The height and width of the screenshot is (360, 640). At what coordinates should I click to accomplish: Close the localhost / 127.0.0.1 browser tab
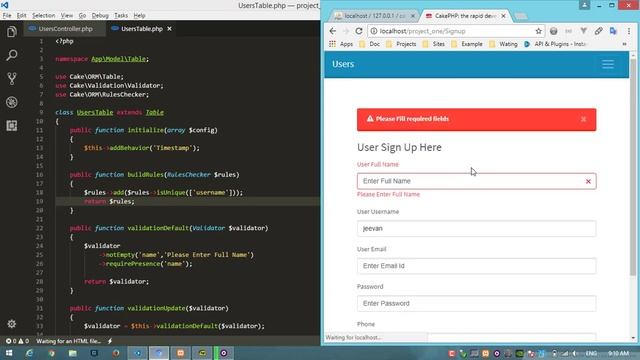click(x=413, y=16)
